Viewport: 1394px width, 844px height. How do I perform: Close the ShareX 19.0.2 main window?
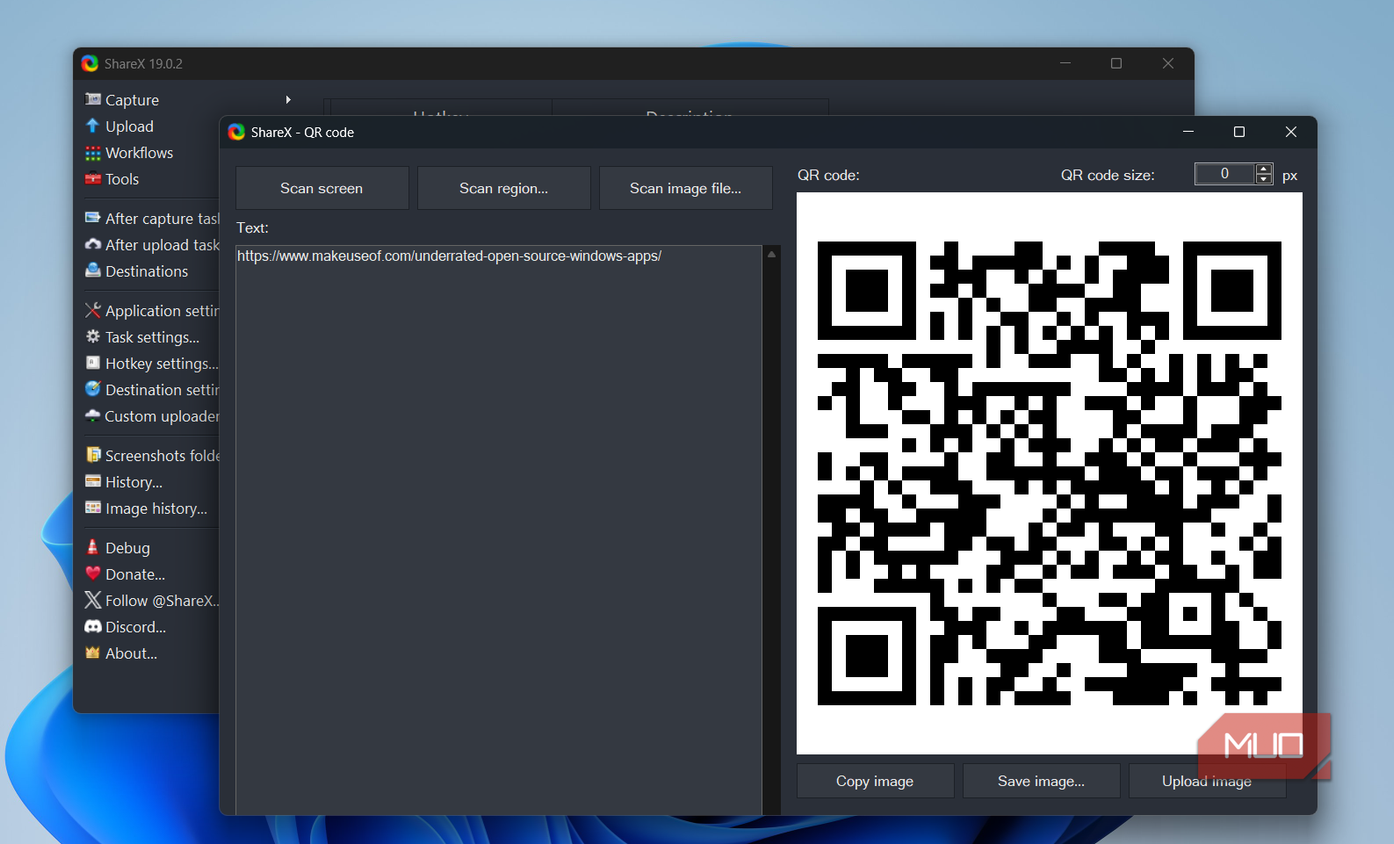[1168, 63]
